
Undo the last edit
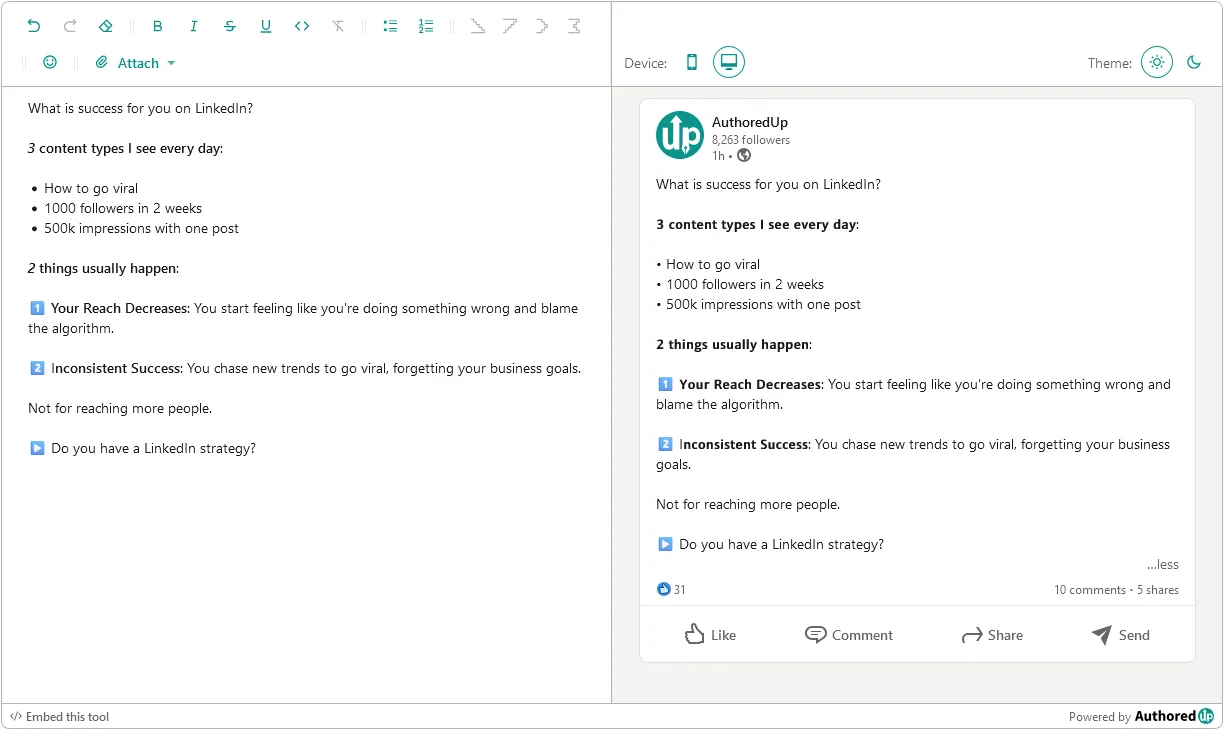34,26
